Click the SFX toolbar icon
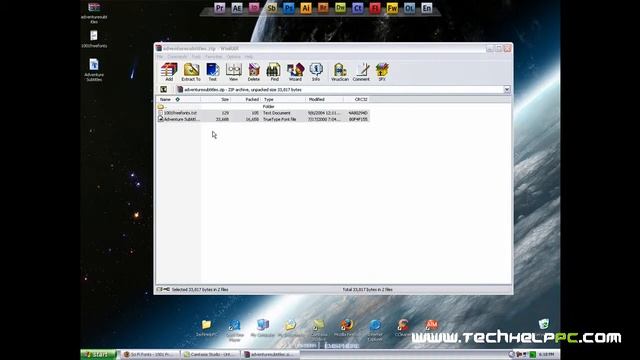This screenshot has width=640, height=360. coord(382,72)
